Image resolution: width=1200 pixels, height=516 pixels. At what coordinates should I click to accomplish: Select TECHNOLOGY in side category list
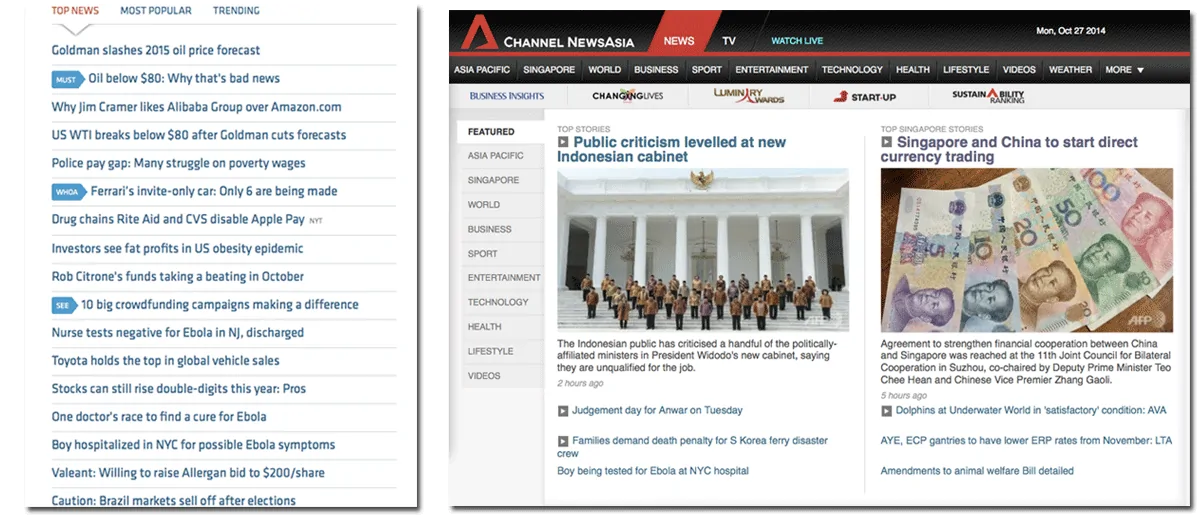[x=501, y=302]
